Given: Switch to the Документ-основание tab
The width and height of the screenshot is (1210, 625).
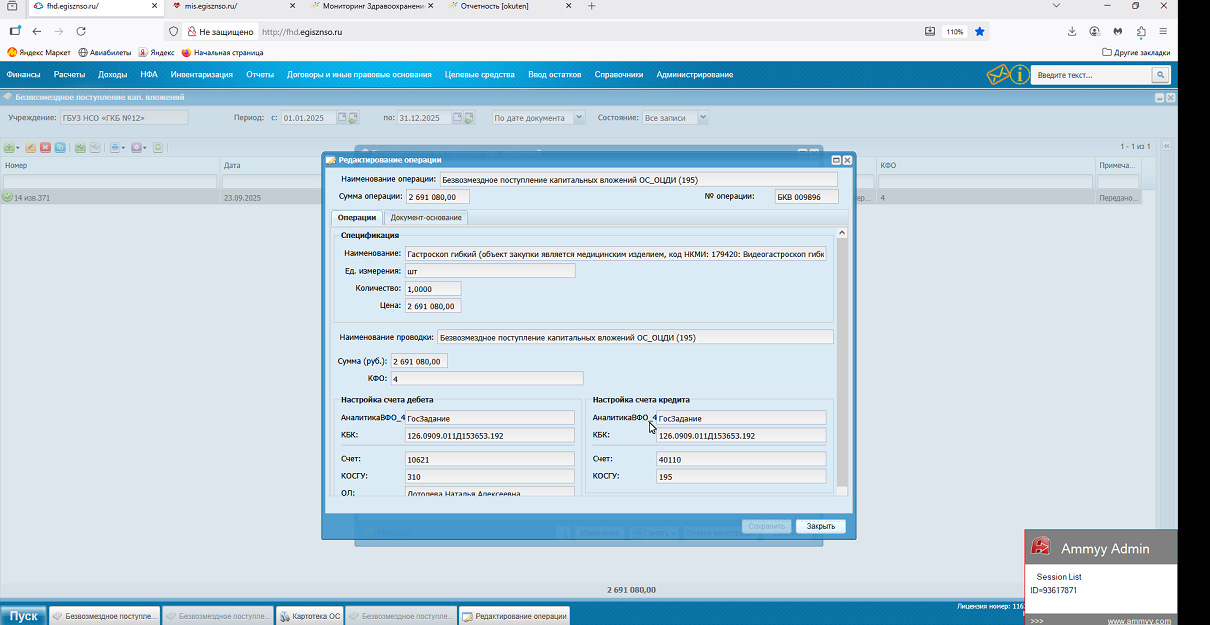Looking at the screenshot, I should (x=426, y=218).
